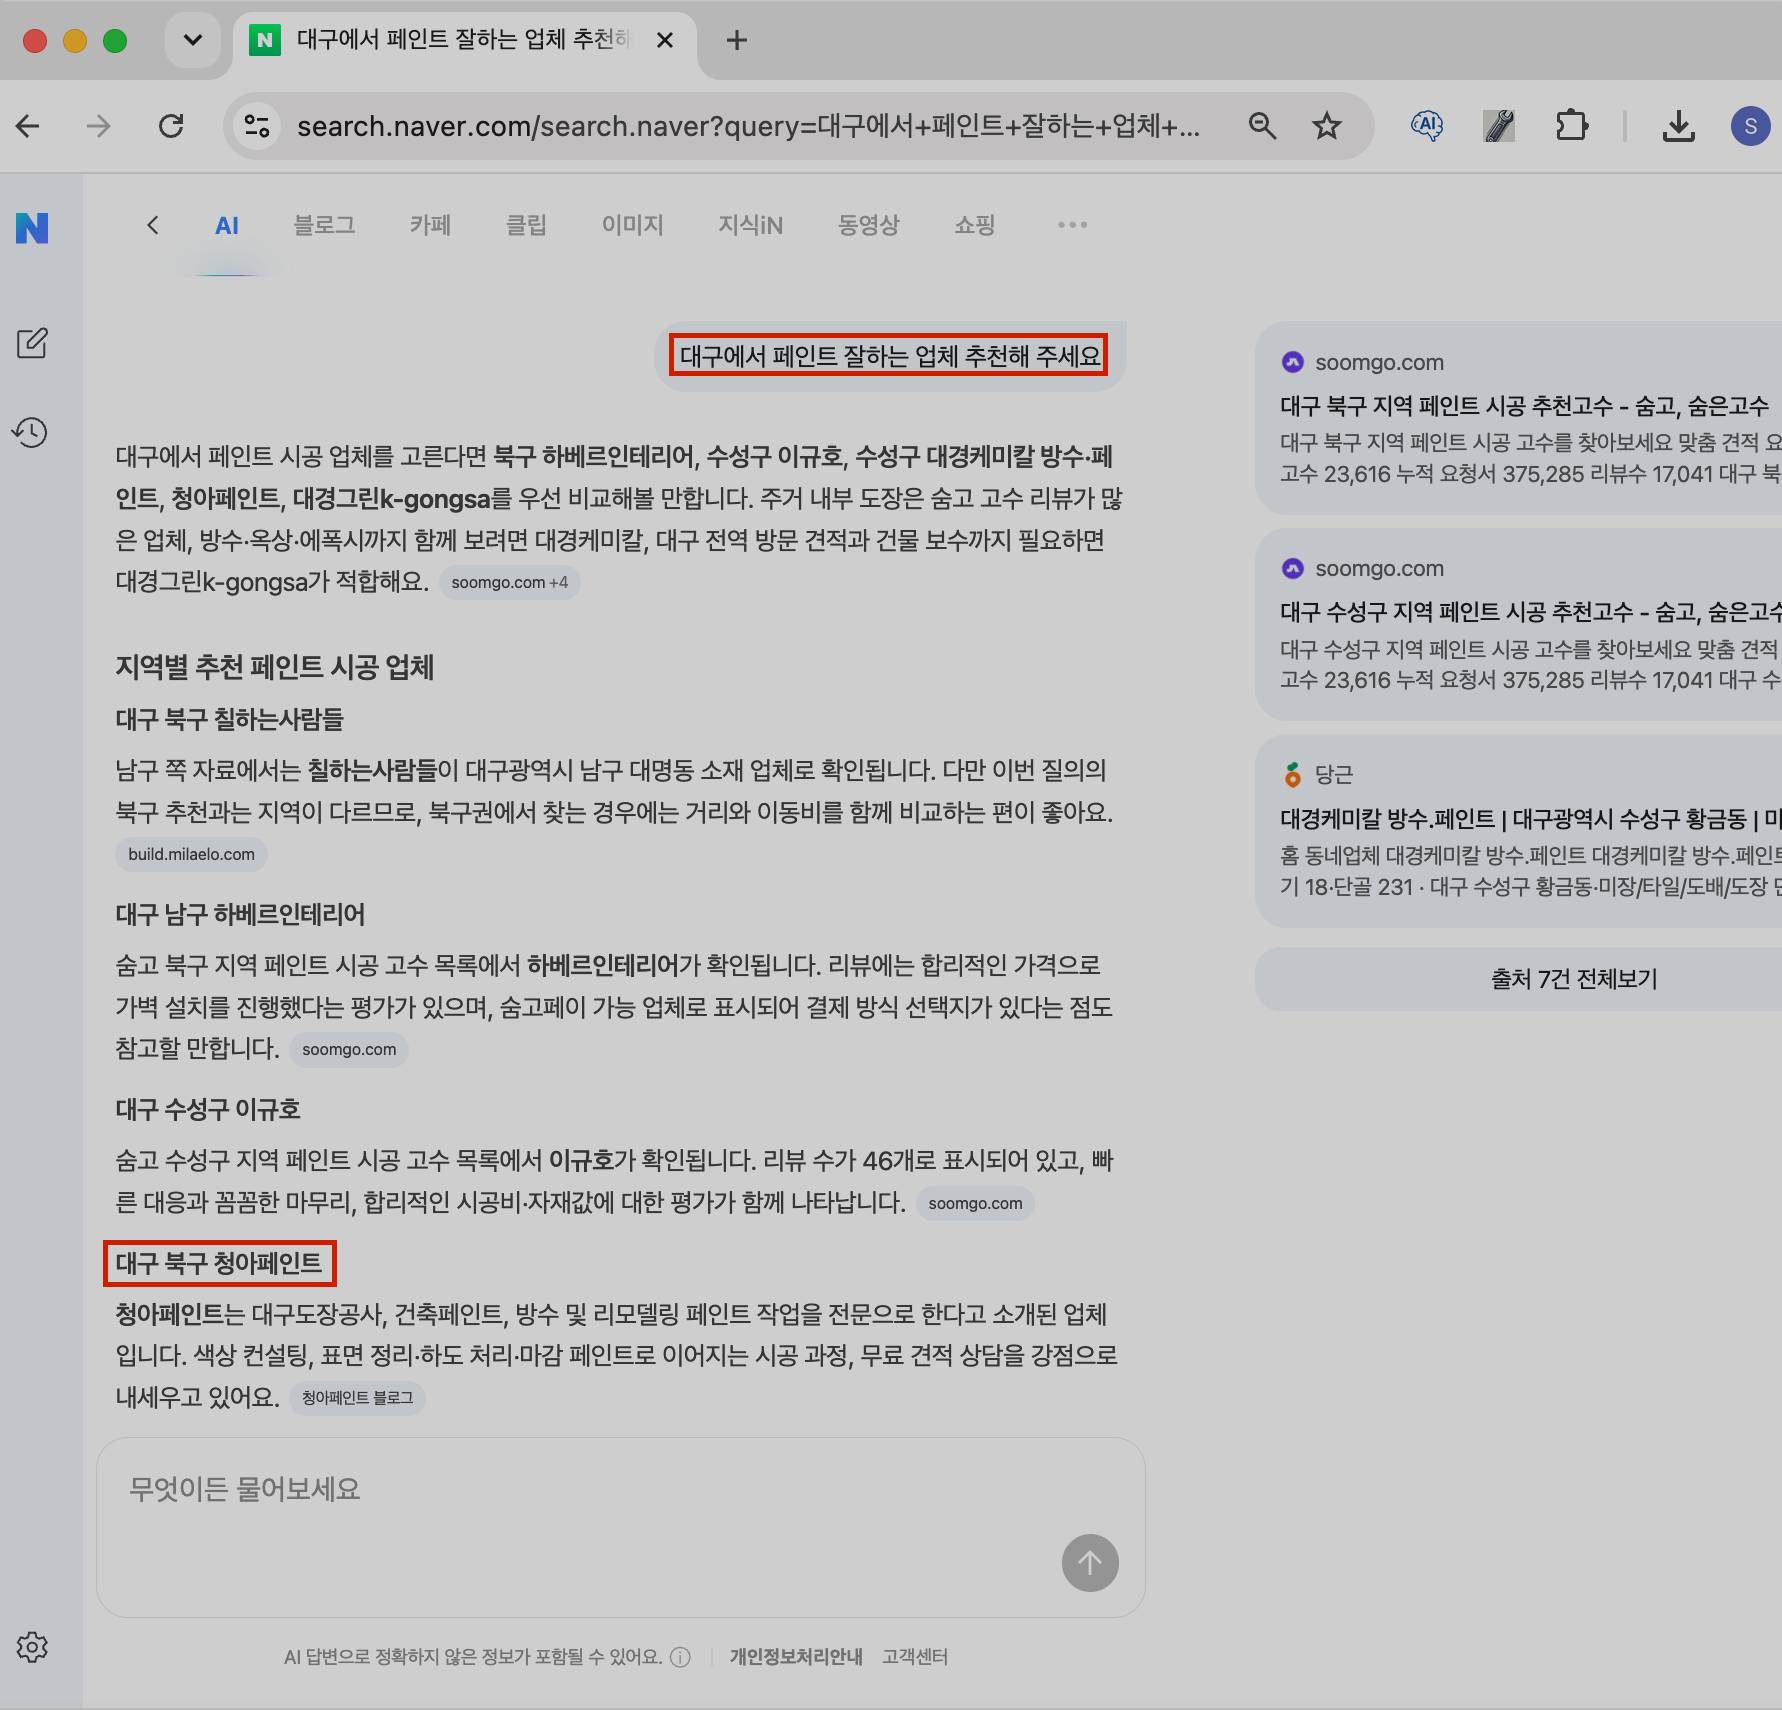Open 개인정보처리안내 link
Viewport: 1782px width, 1710px height.
(796, 1657)
